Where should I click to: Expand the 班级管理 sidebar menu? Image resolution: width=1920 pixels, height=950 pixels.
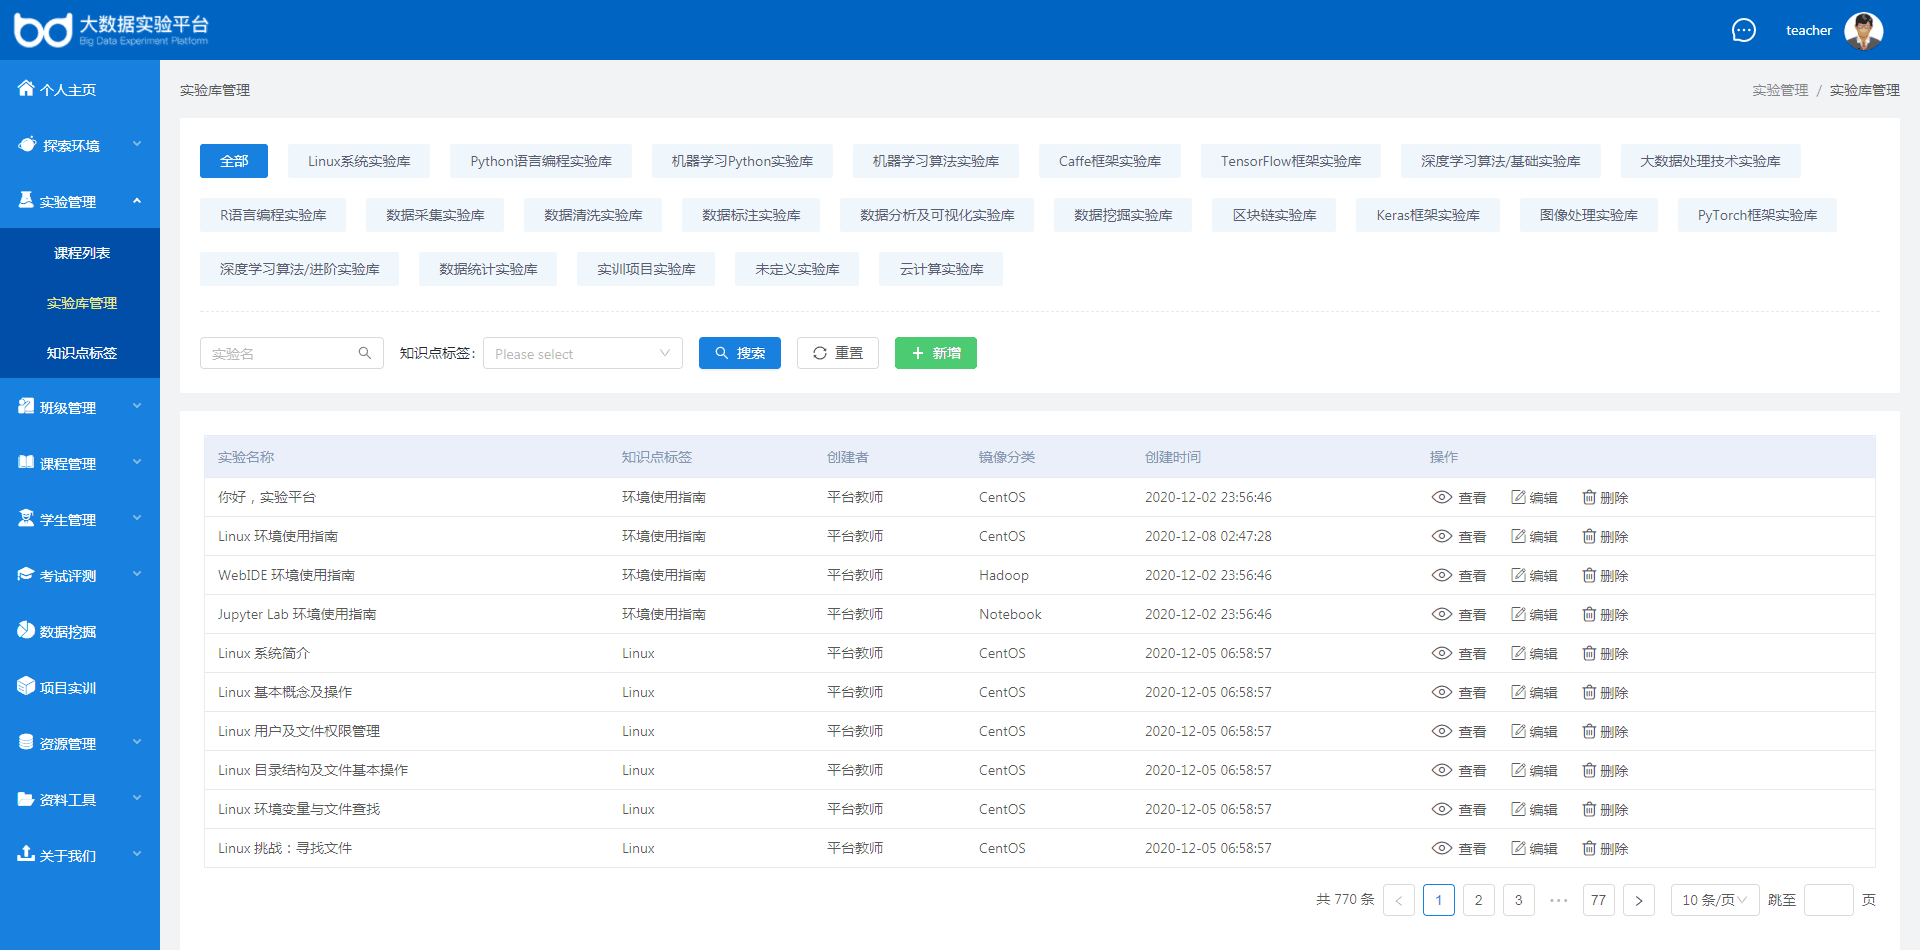click(x=80, y=407)
